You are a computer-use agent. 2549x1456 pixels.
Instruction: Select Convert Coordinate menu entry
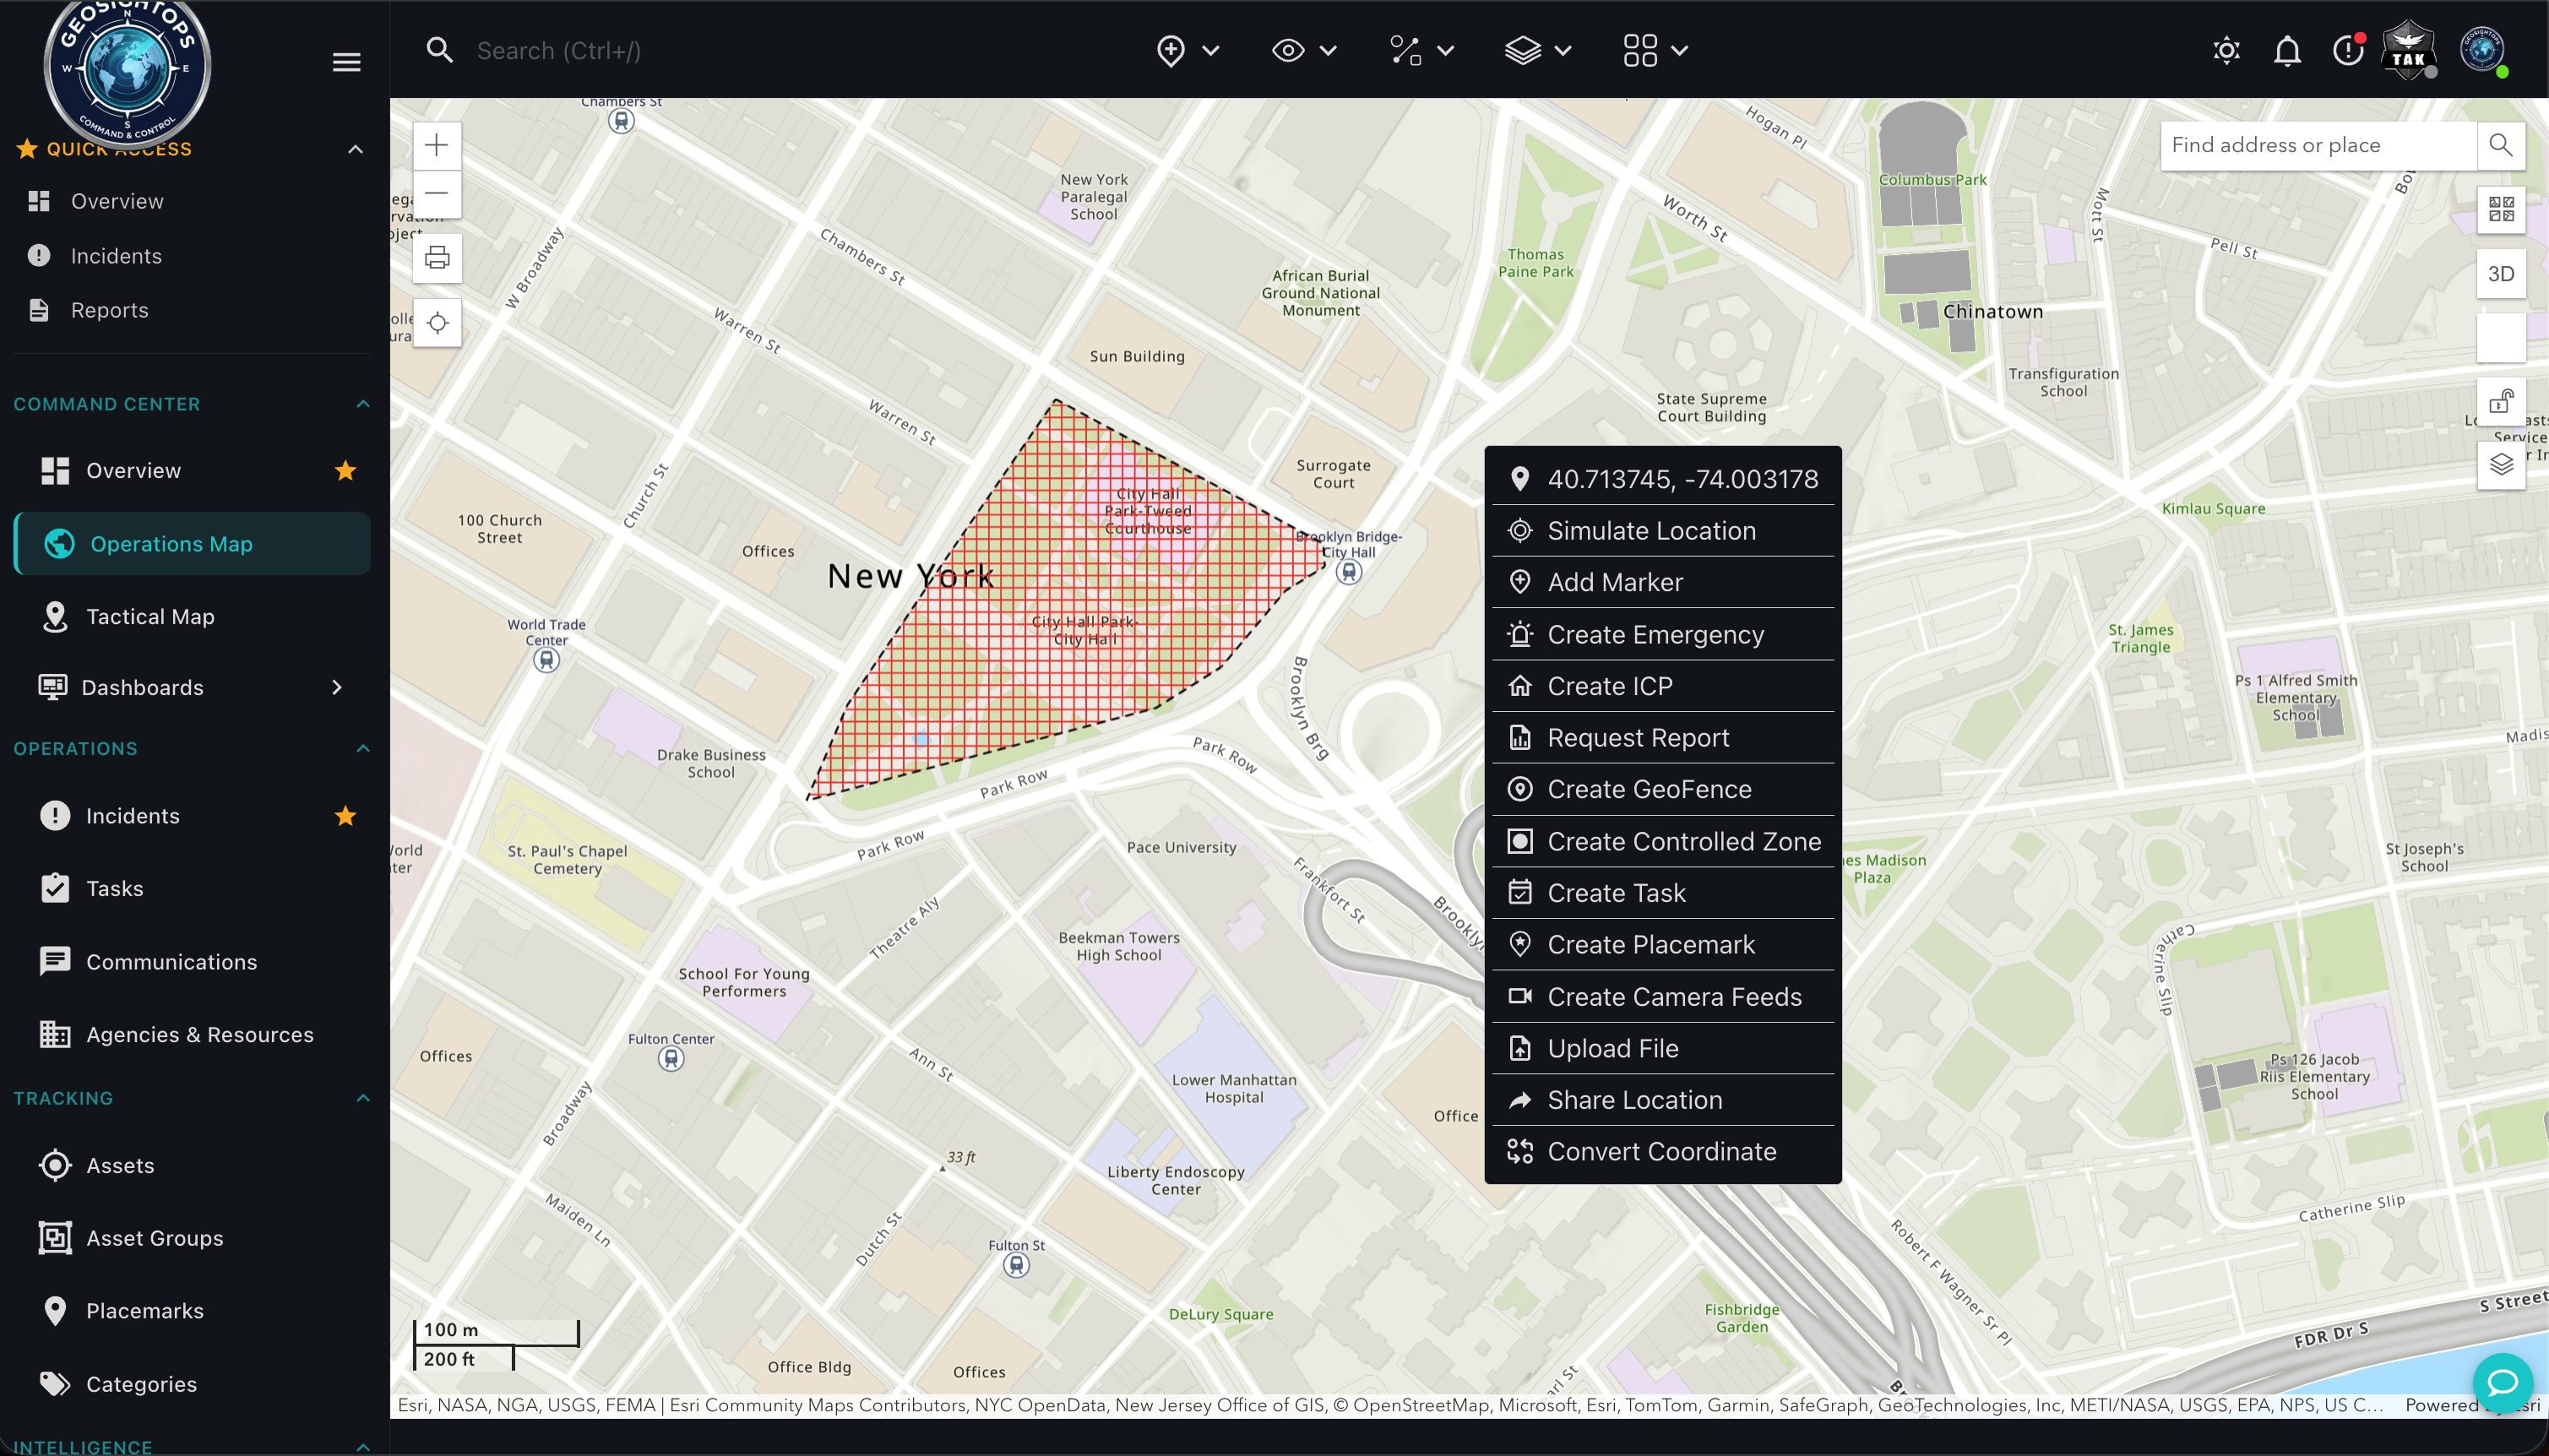(1663, 1152)
